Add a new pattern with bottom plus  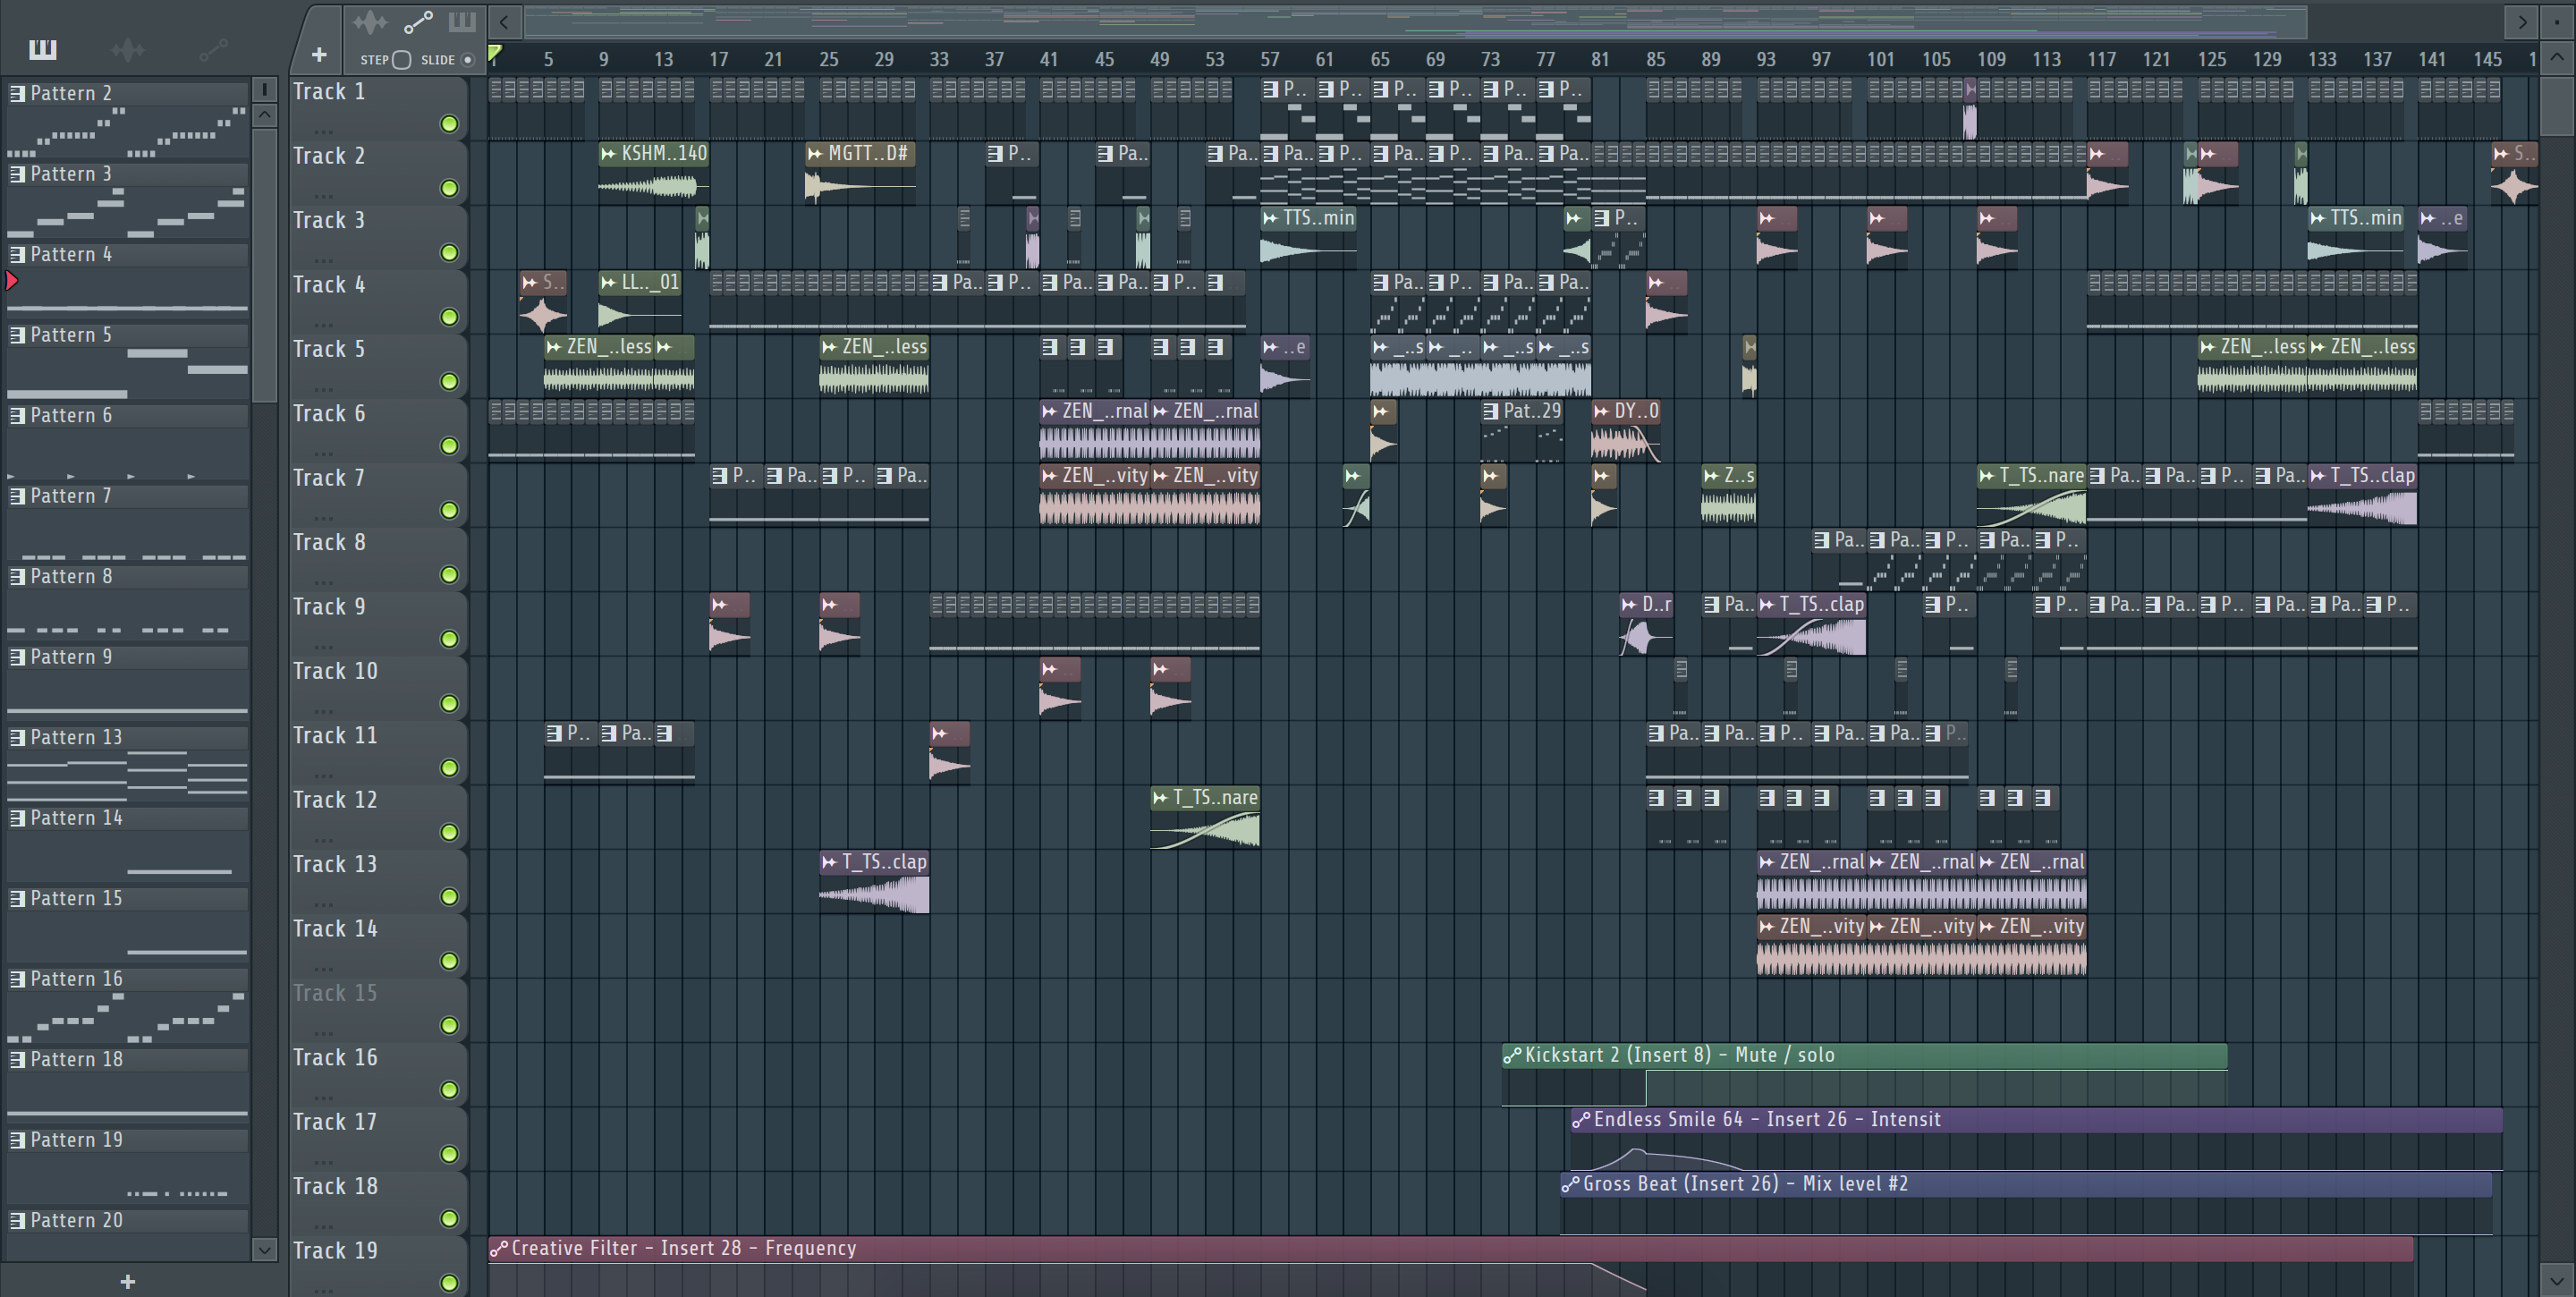pos(128,1281)
